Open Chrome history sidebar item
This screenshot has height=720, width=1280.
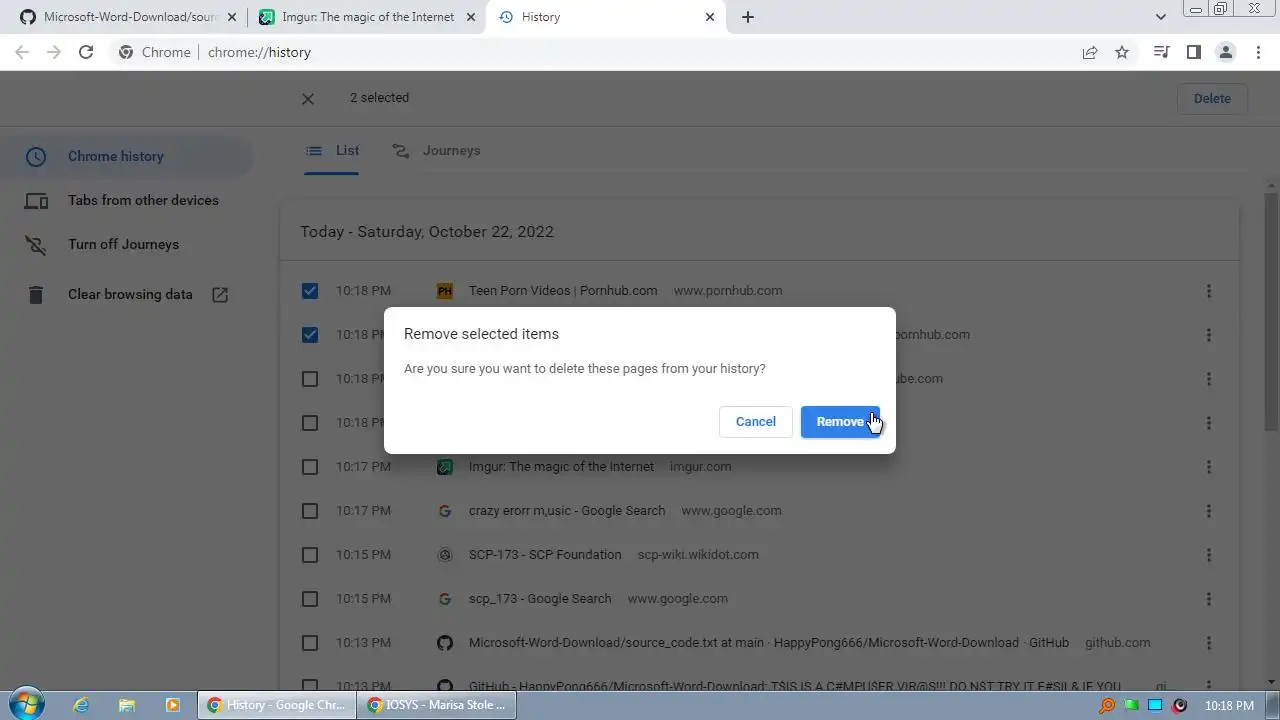click(x=126, y=156)
